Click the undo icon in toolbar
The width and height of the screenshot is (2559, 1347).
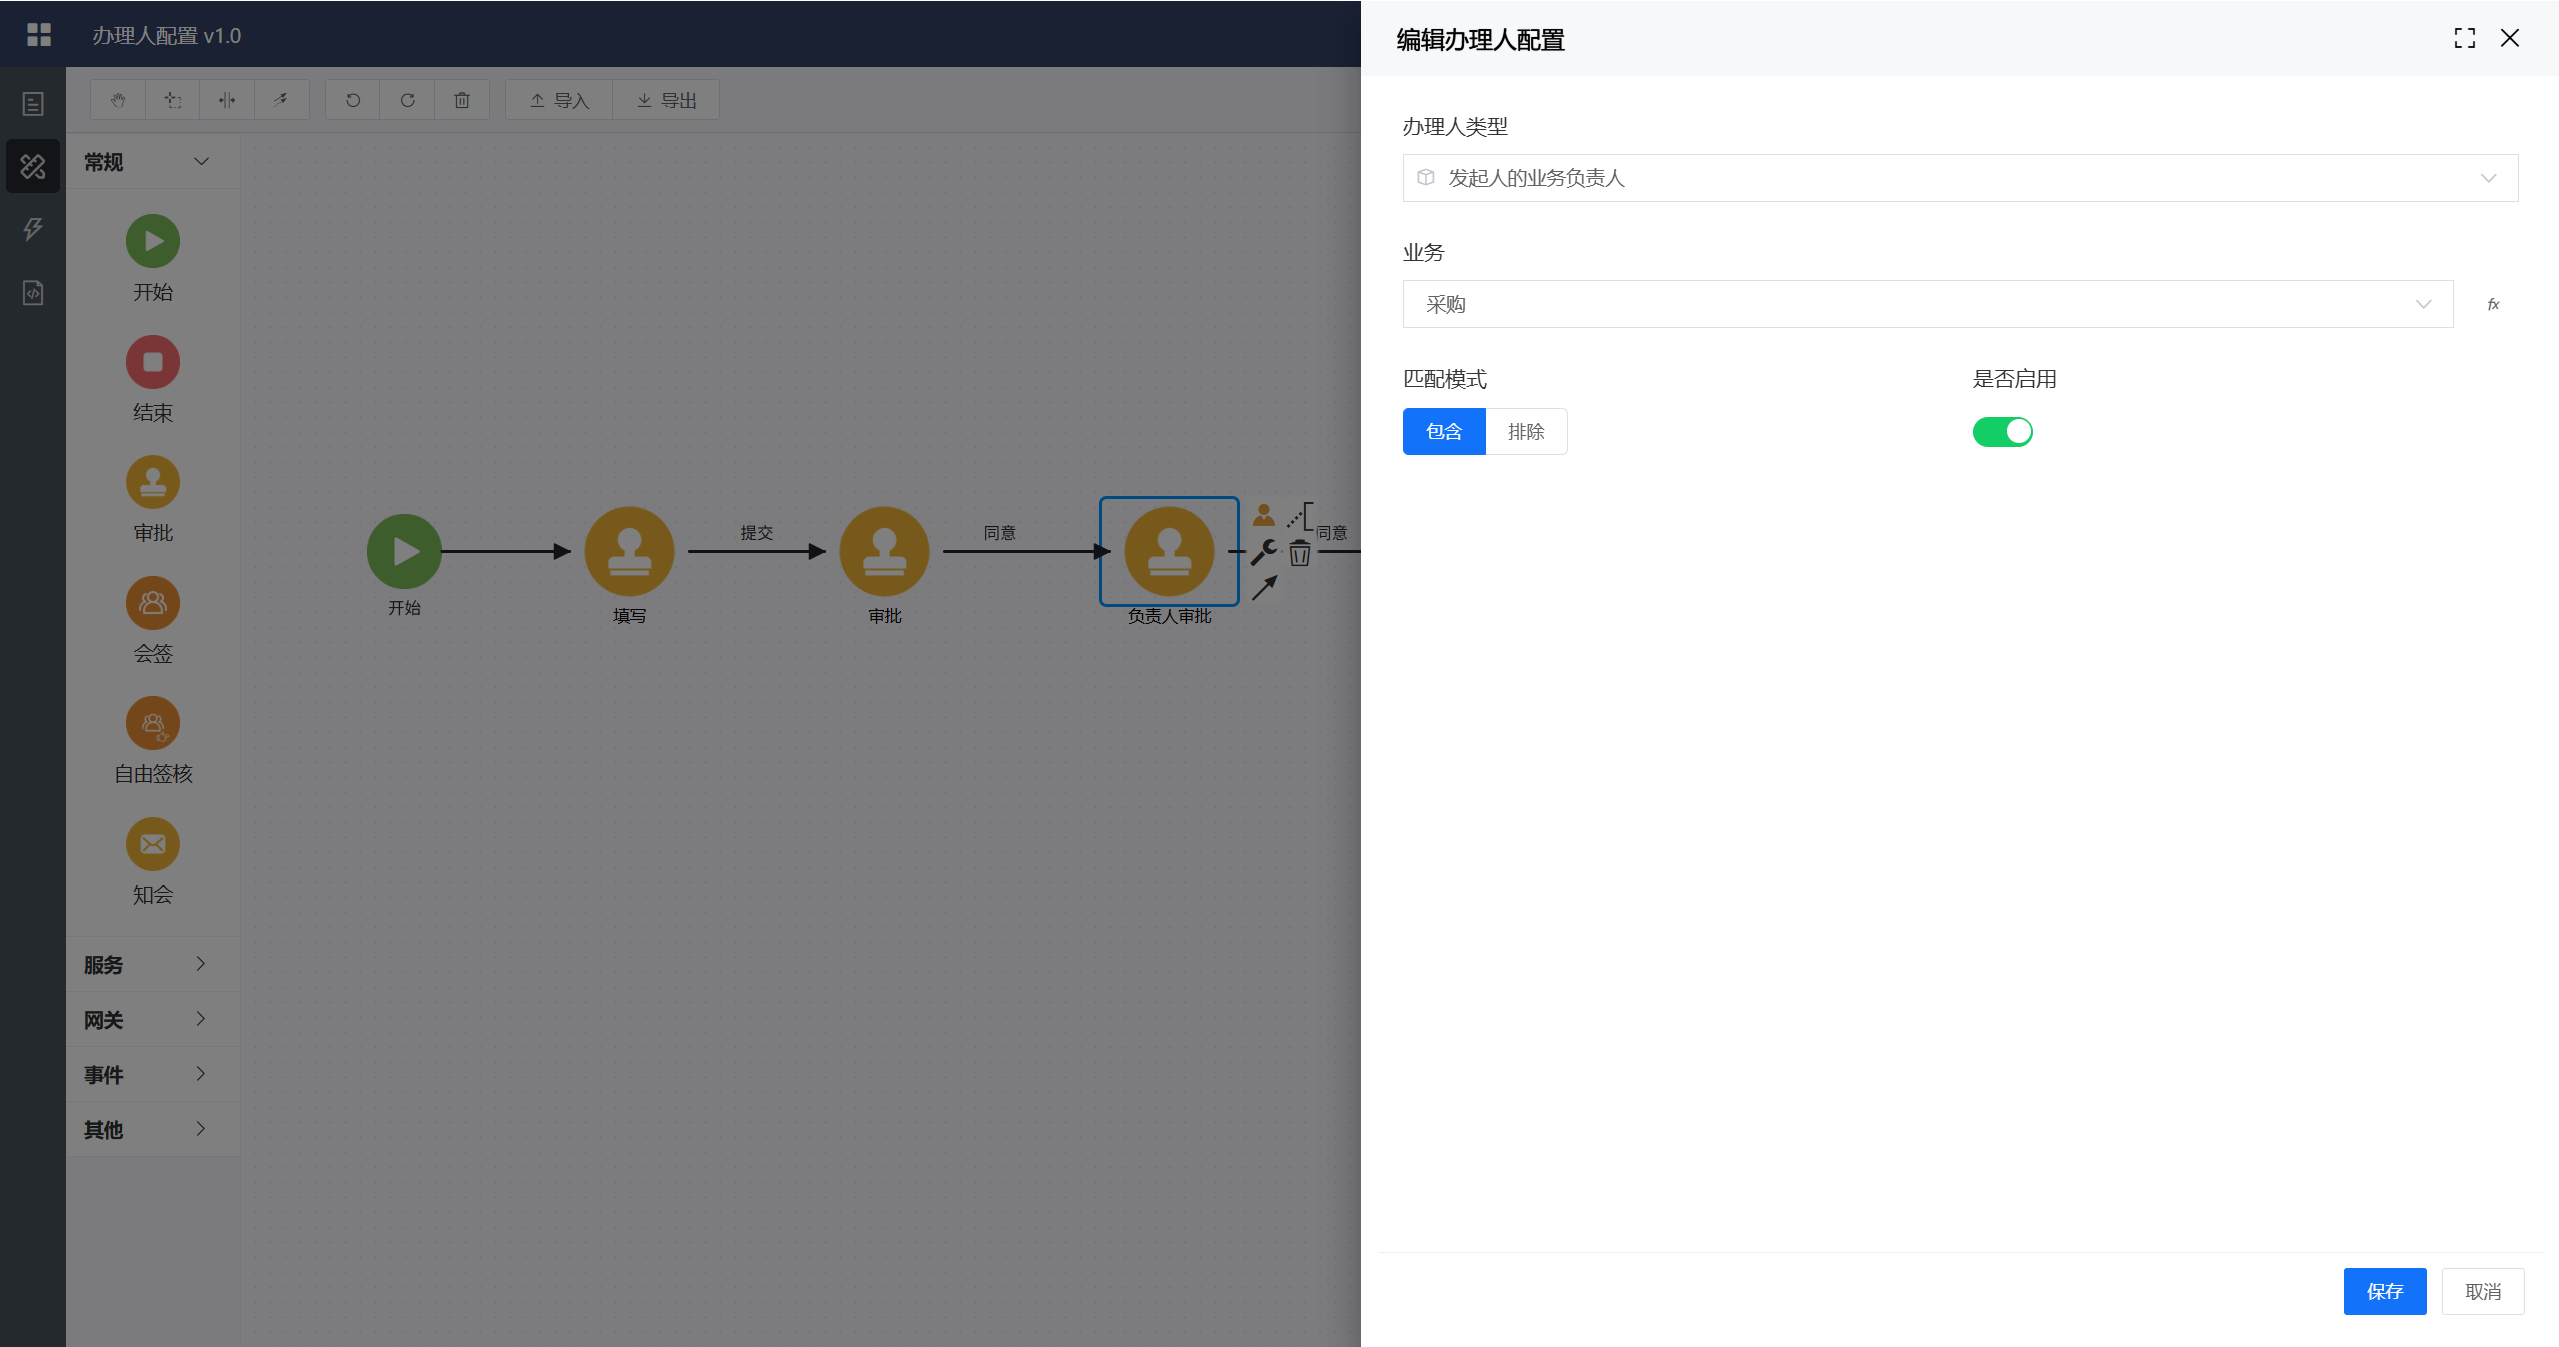(353, 100)
